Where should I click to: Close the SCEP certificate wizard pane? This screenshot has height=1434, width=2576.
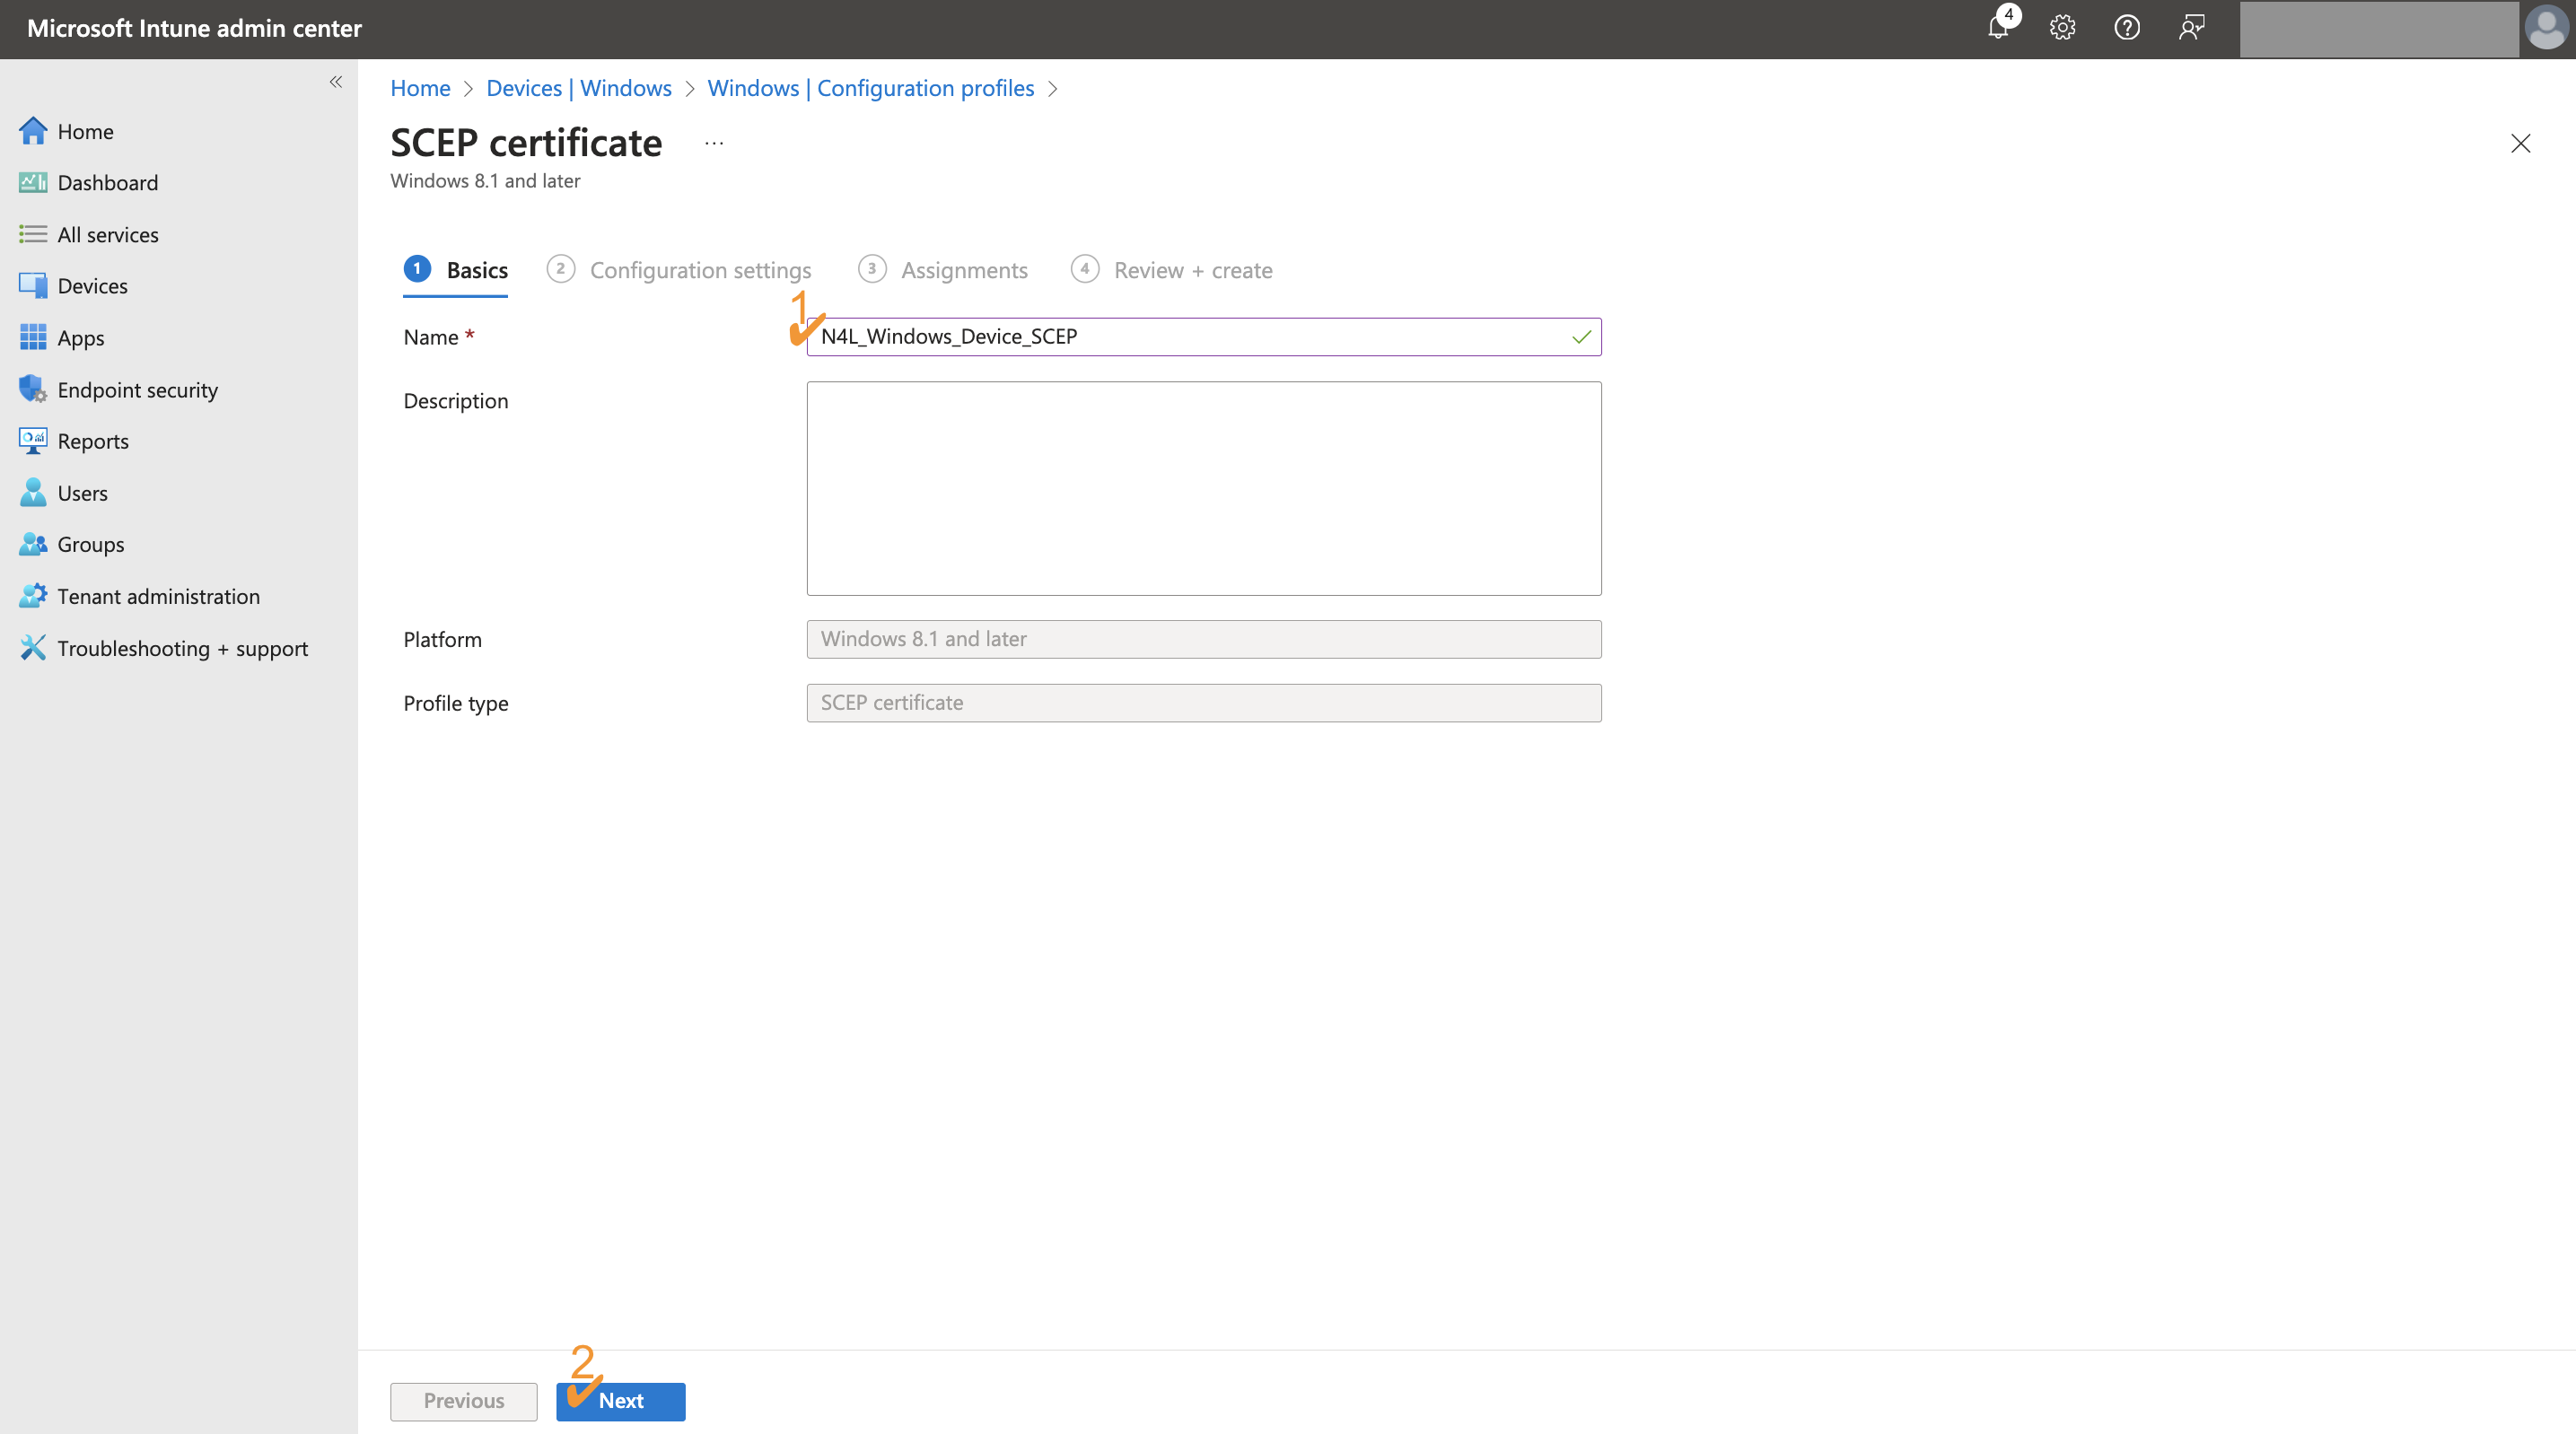pyautogui.click(x=2522, y=143)
